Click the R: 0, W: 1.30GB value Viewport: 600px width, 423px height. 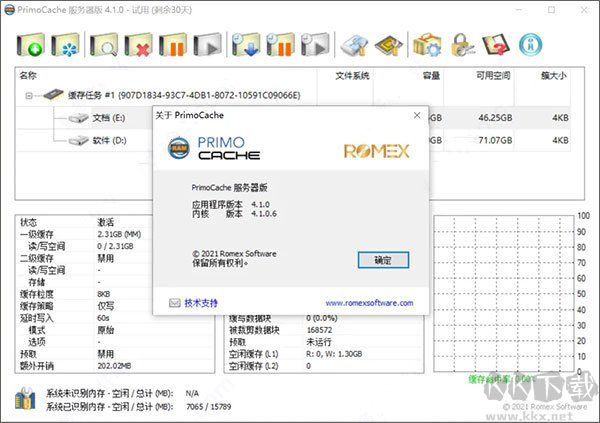(x=334, y=354)
